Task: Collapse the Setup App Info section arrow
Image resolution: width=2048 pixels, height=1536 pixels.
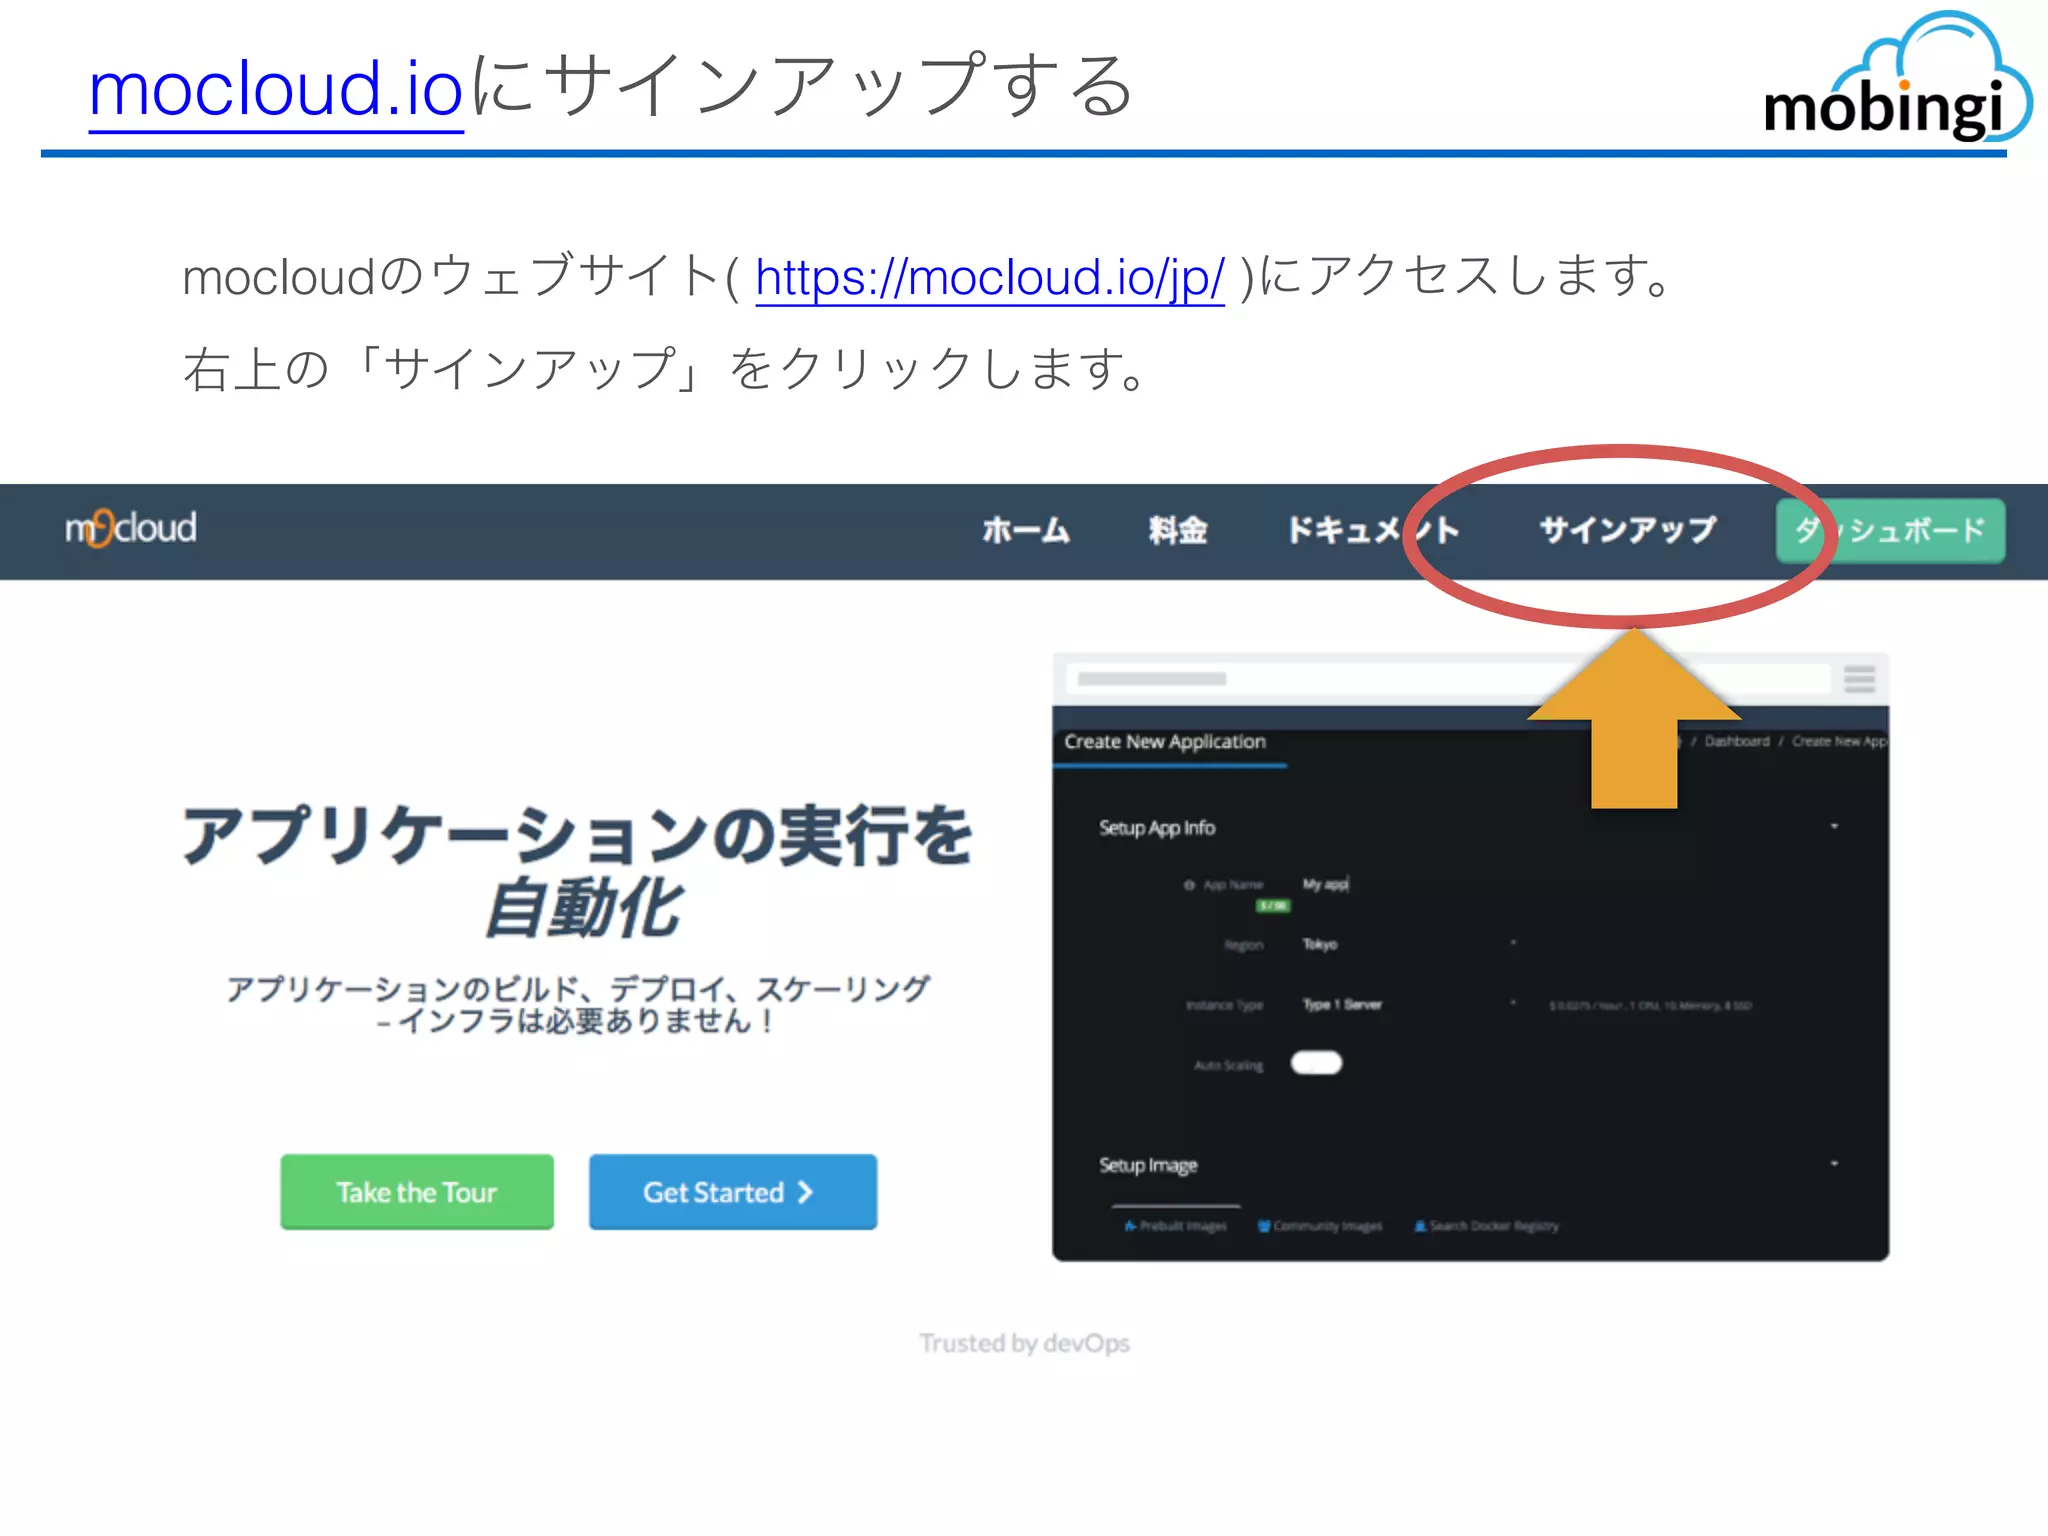Action: (1834, 827)
